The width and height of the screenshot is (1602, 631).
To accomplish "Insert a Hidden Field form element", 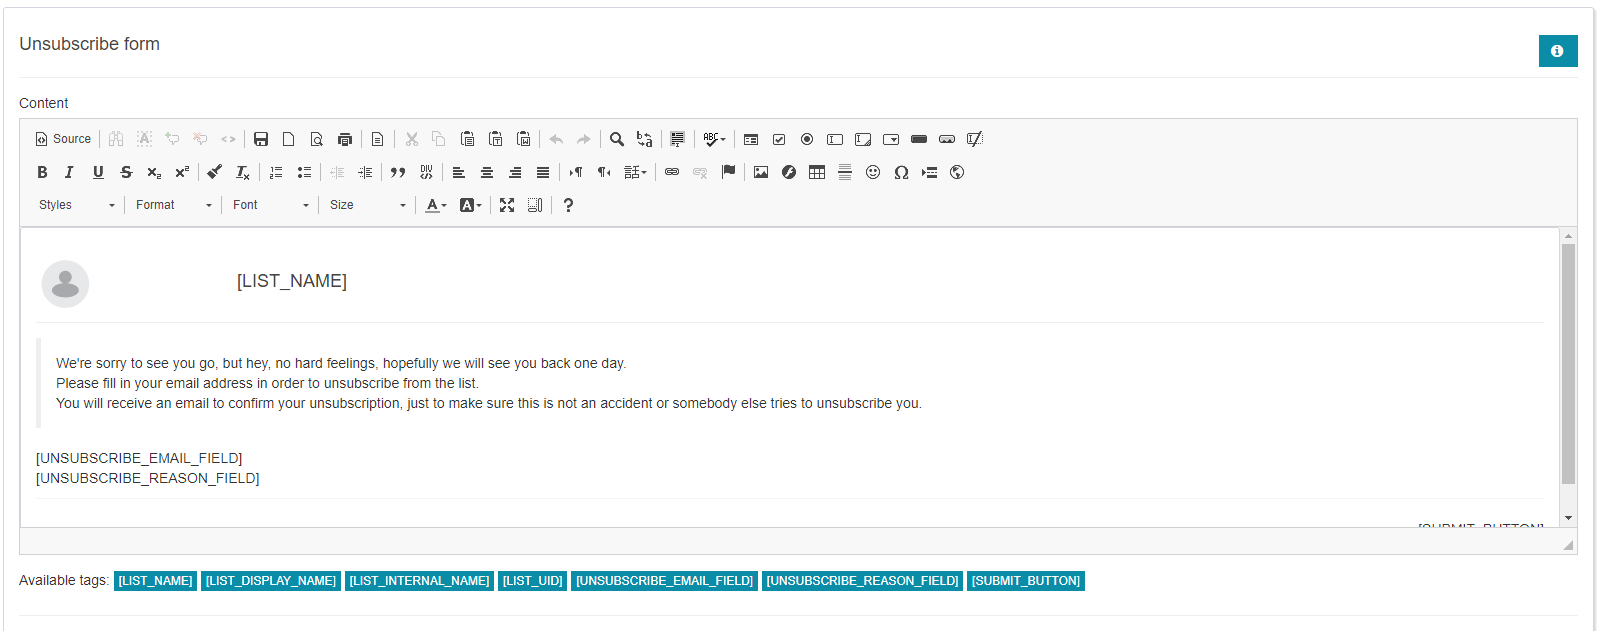I will pos(975,139).
